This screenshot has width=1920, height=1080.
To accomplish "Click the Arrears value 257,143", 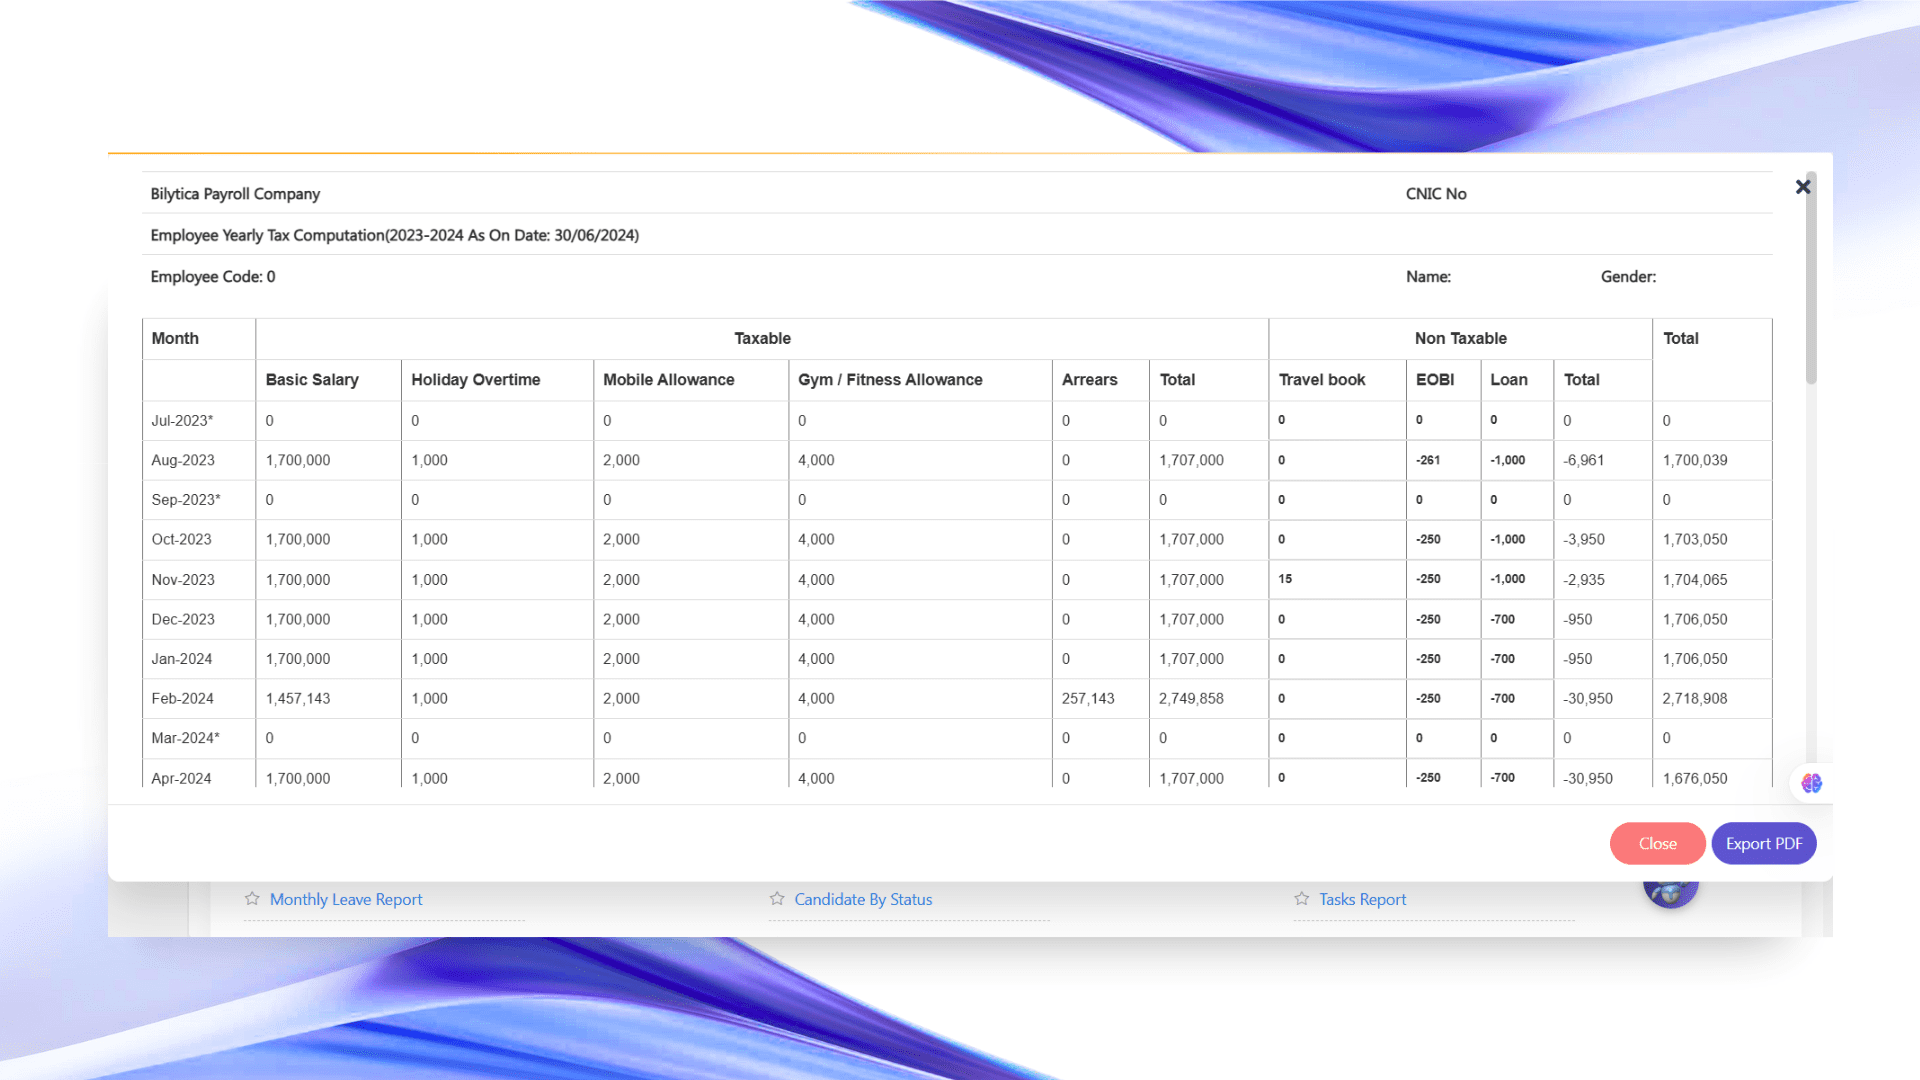I will click(1088, 698).
